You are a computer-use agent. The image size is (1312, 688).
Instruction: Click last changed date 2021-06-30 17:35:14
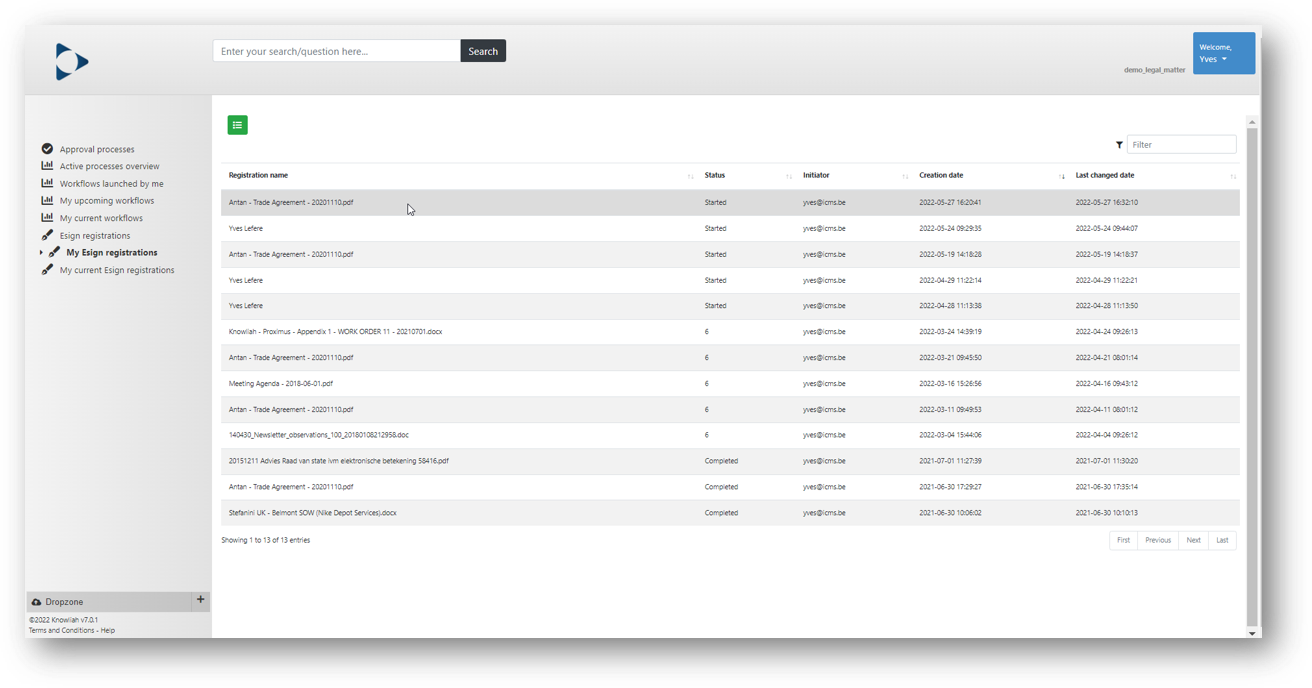pos(1106,487)
